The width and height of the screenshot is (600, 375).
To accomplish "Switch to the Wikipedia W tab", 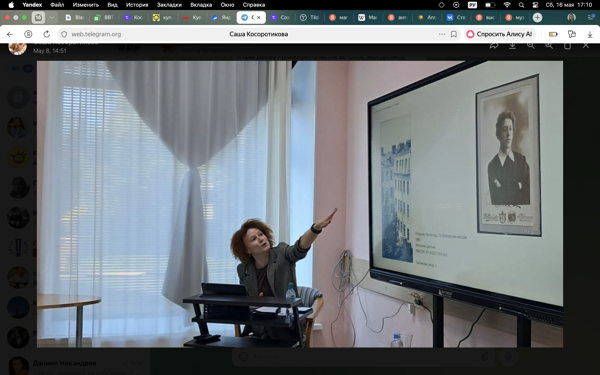I will click(x=368, y=18).
